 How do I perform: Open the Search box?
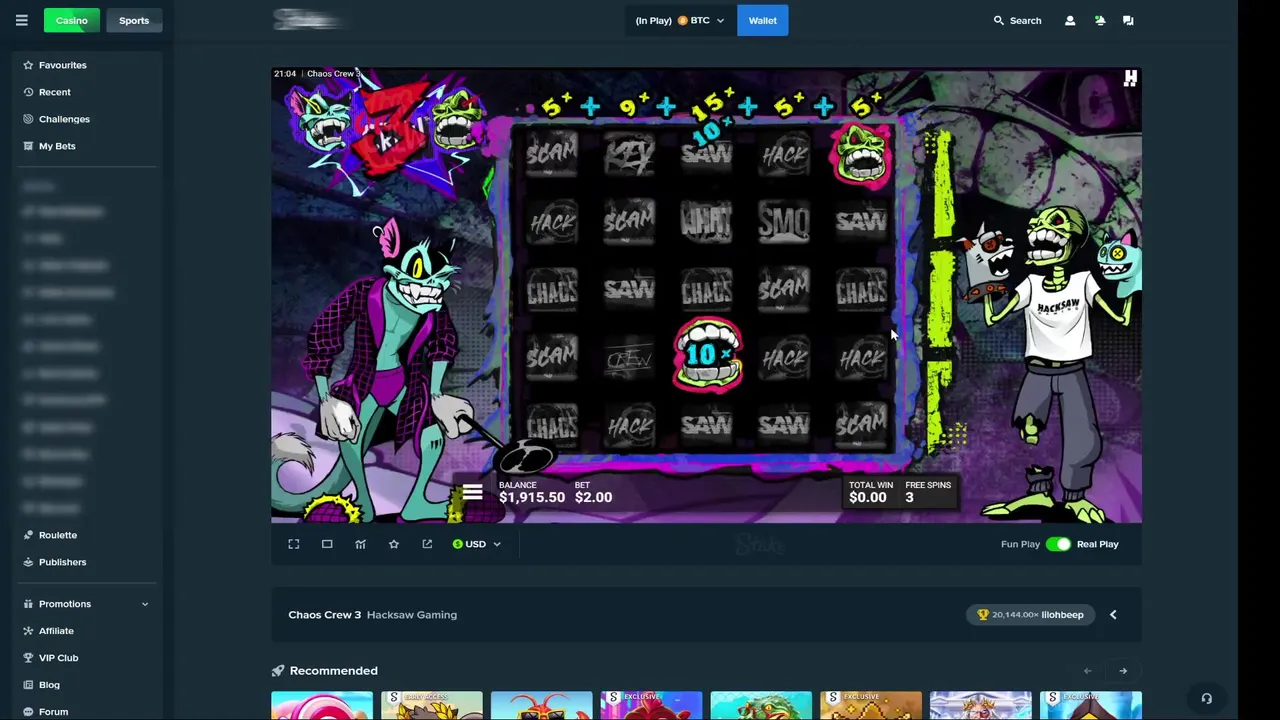click(x=1017, y=20)
